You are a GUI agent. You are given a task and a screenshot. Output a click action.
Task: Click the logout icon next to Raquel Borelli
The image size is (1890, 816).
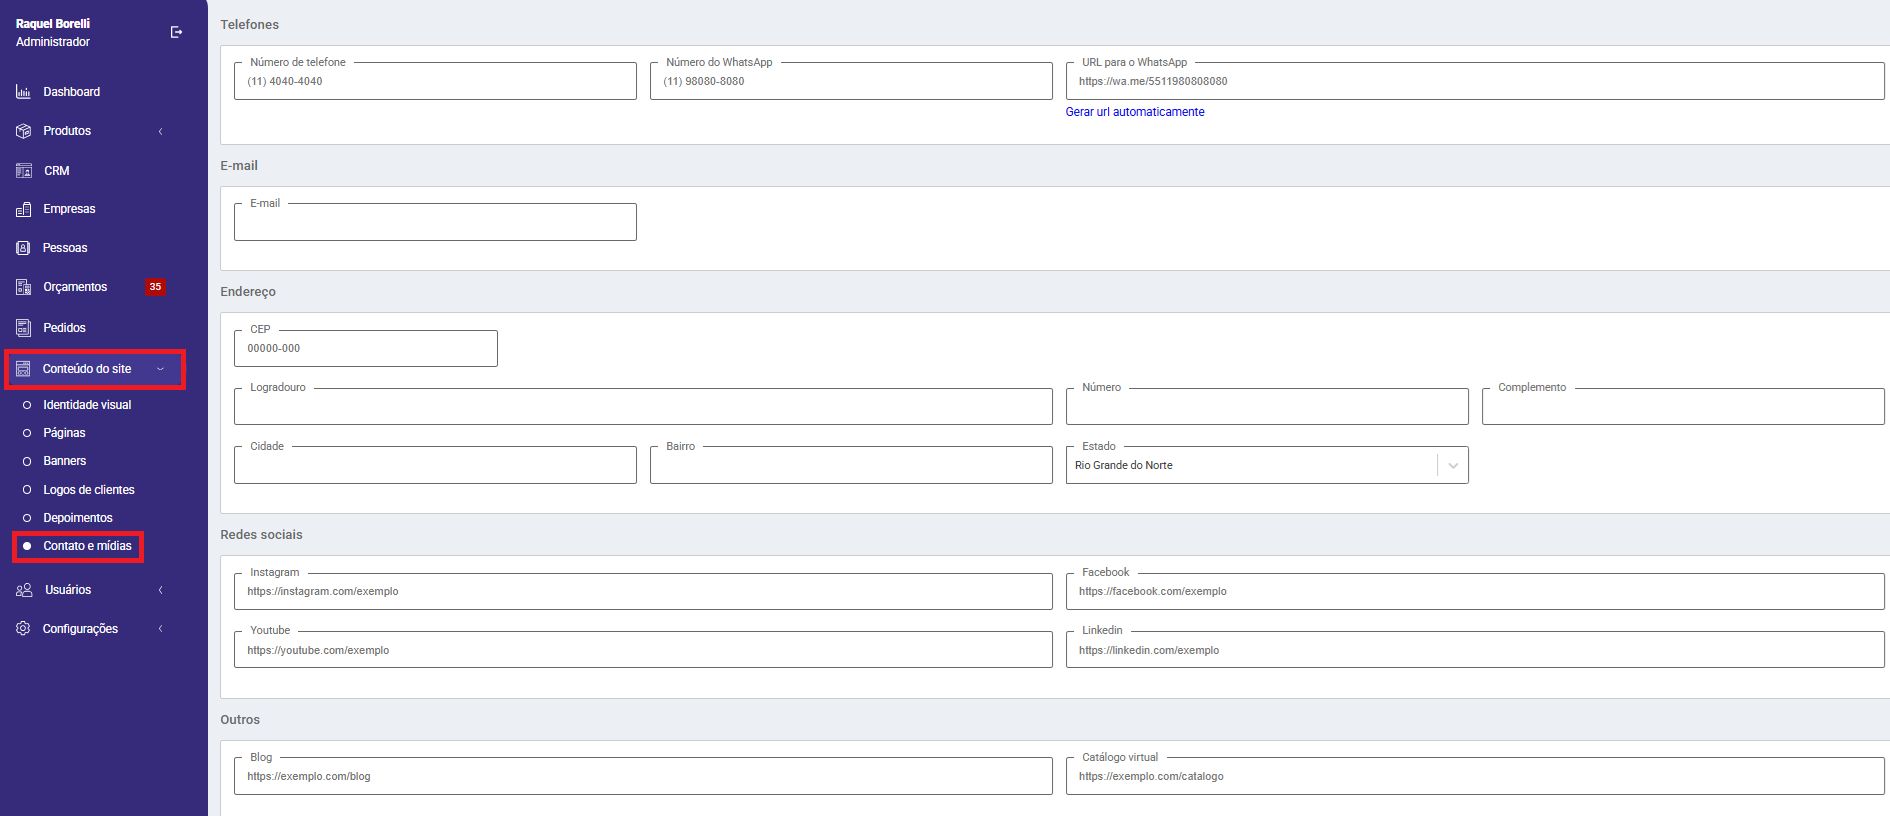[176, 32]
